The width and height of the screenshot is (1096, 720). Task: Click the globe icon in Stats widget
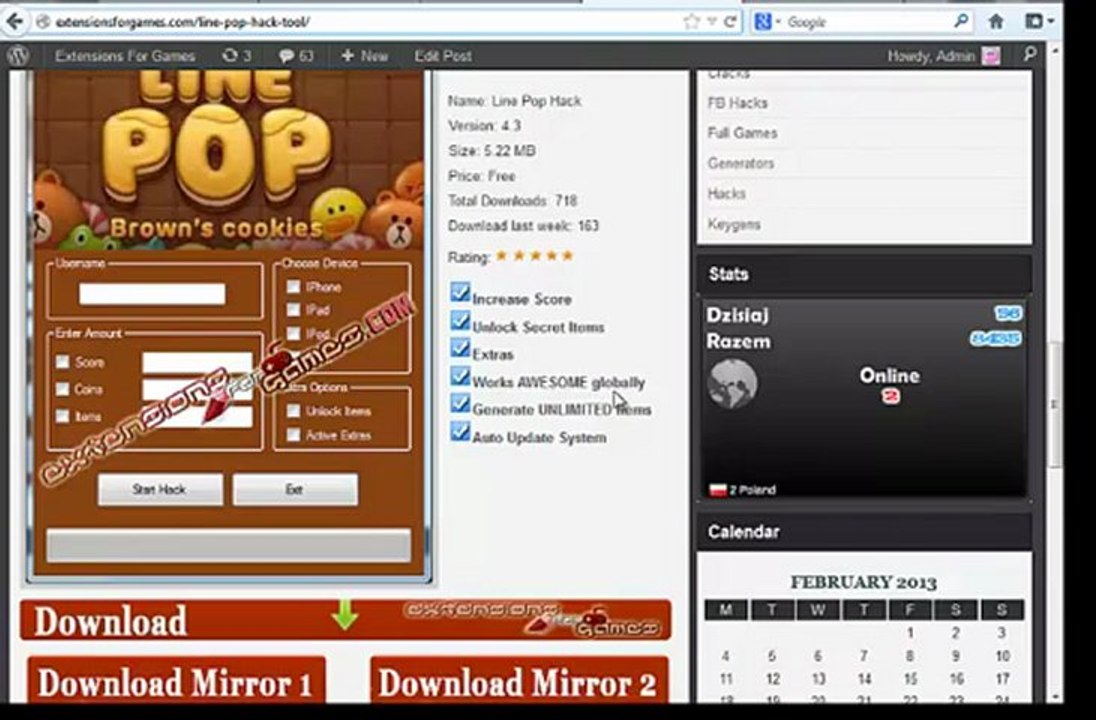(732, 384)
